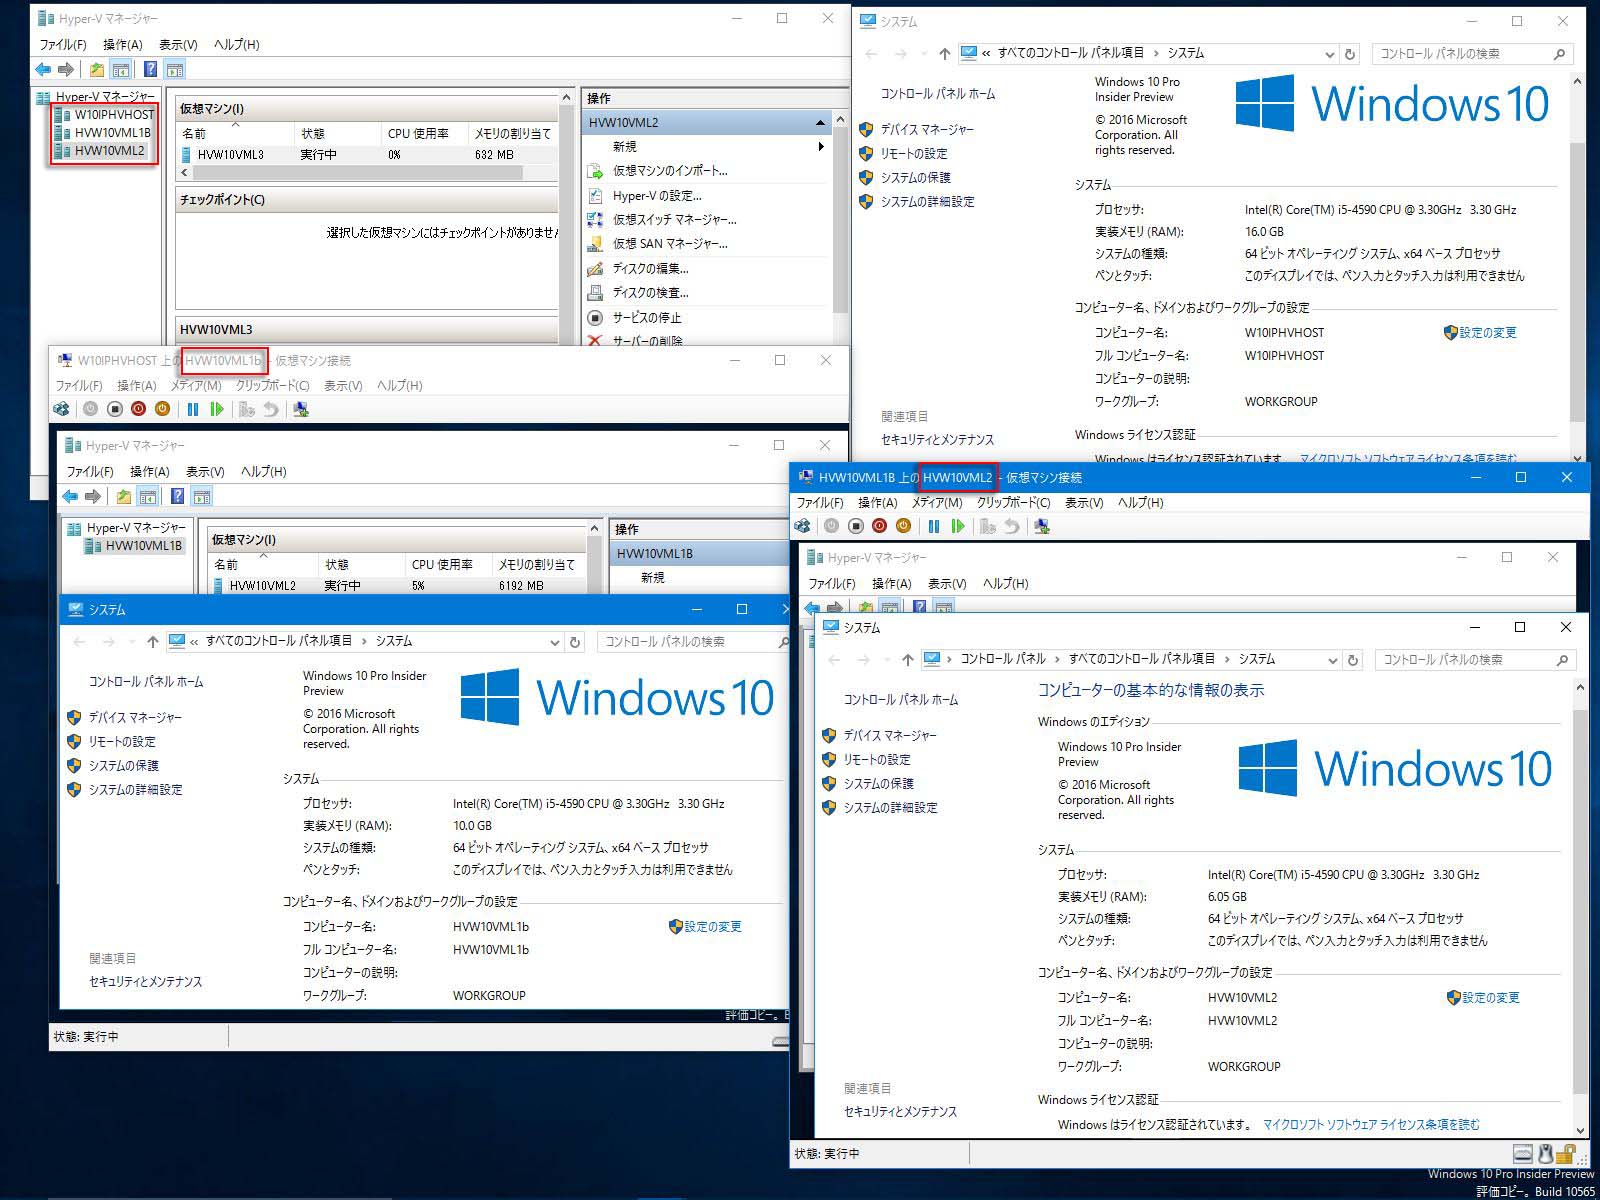Collapse the HVW10VML2 actions header in host pane
1600x1200 pixels.
click(820, 122)
